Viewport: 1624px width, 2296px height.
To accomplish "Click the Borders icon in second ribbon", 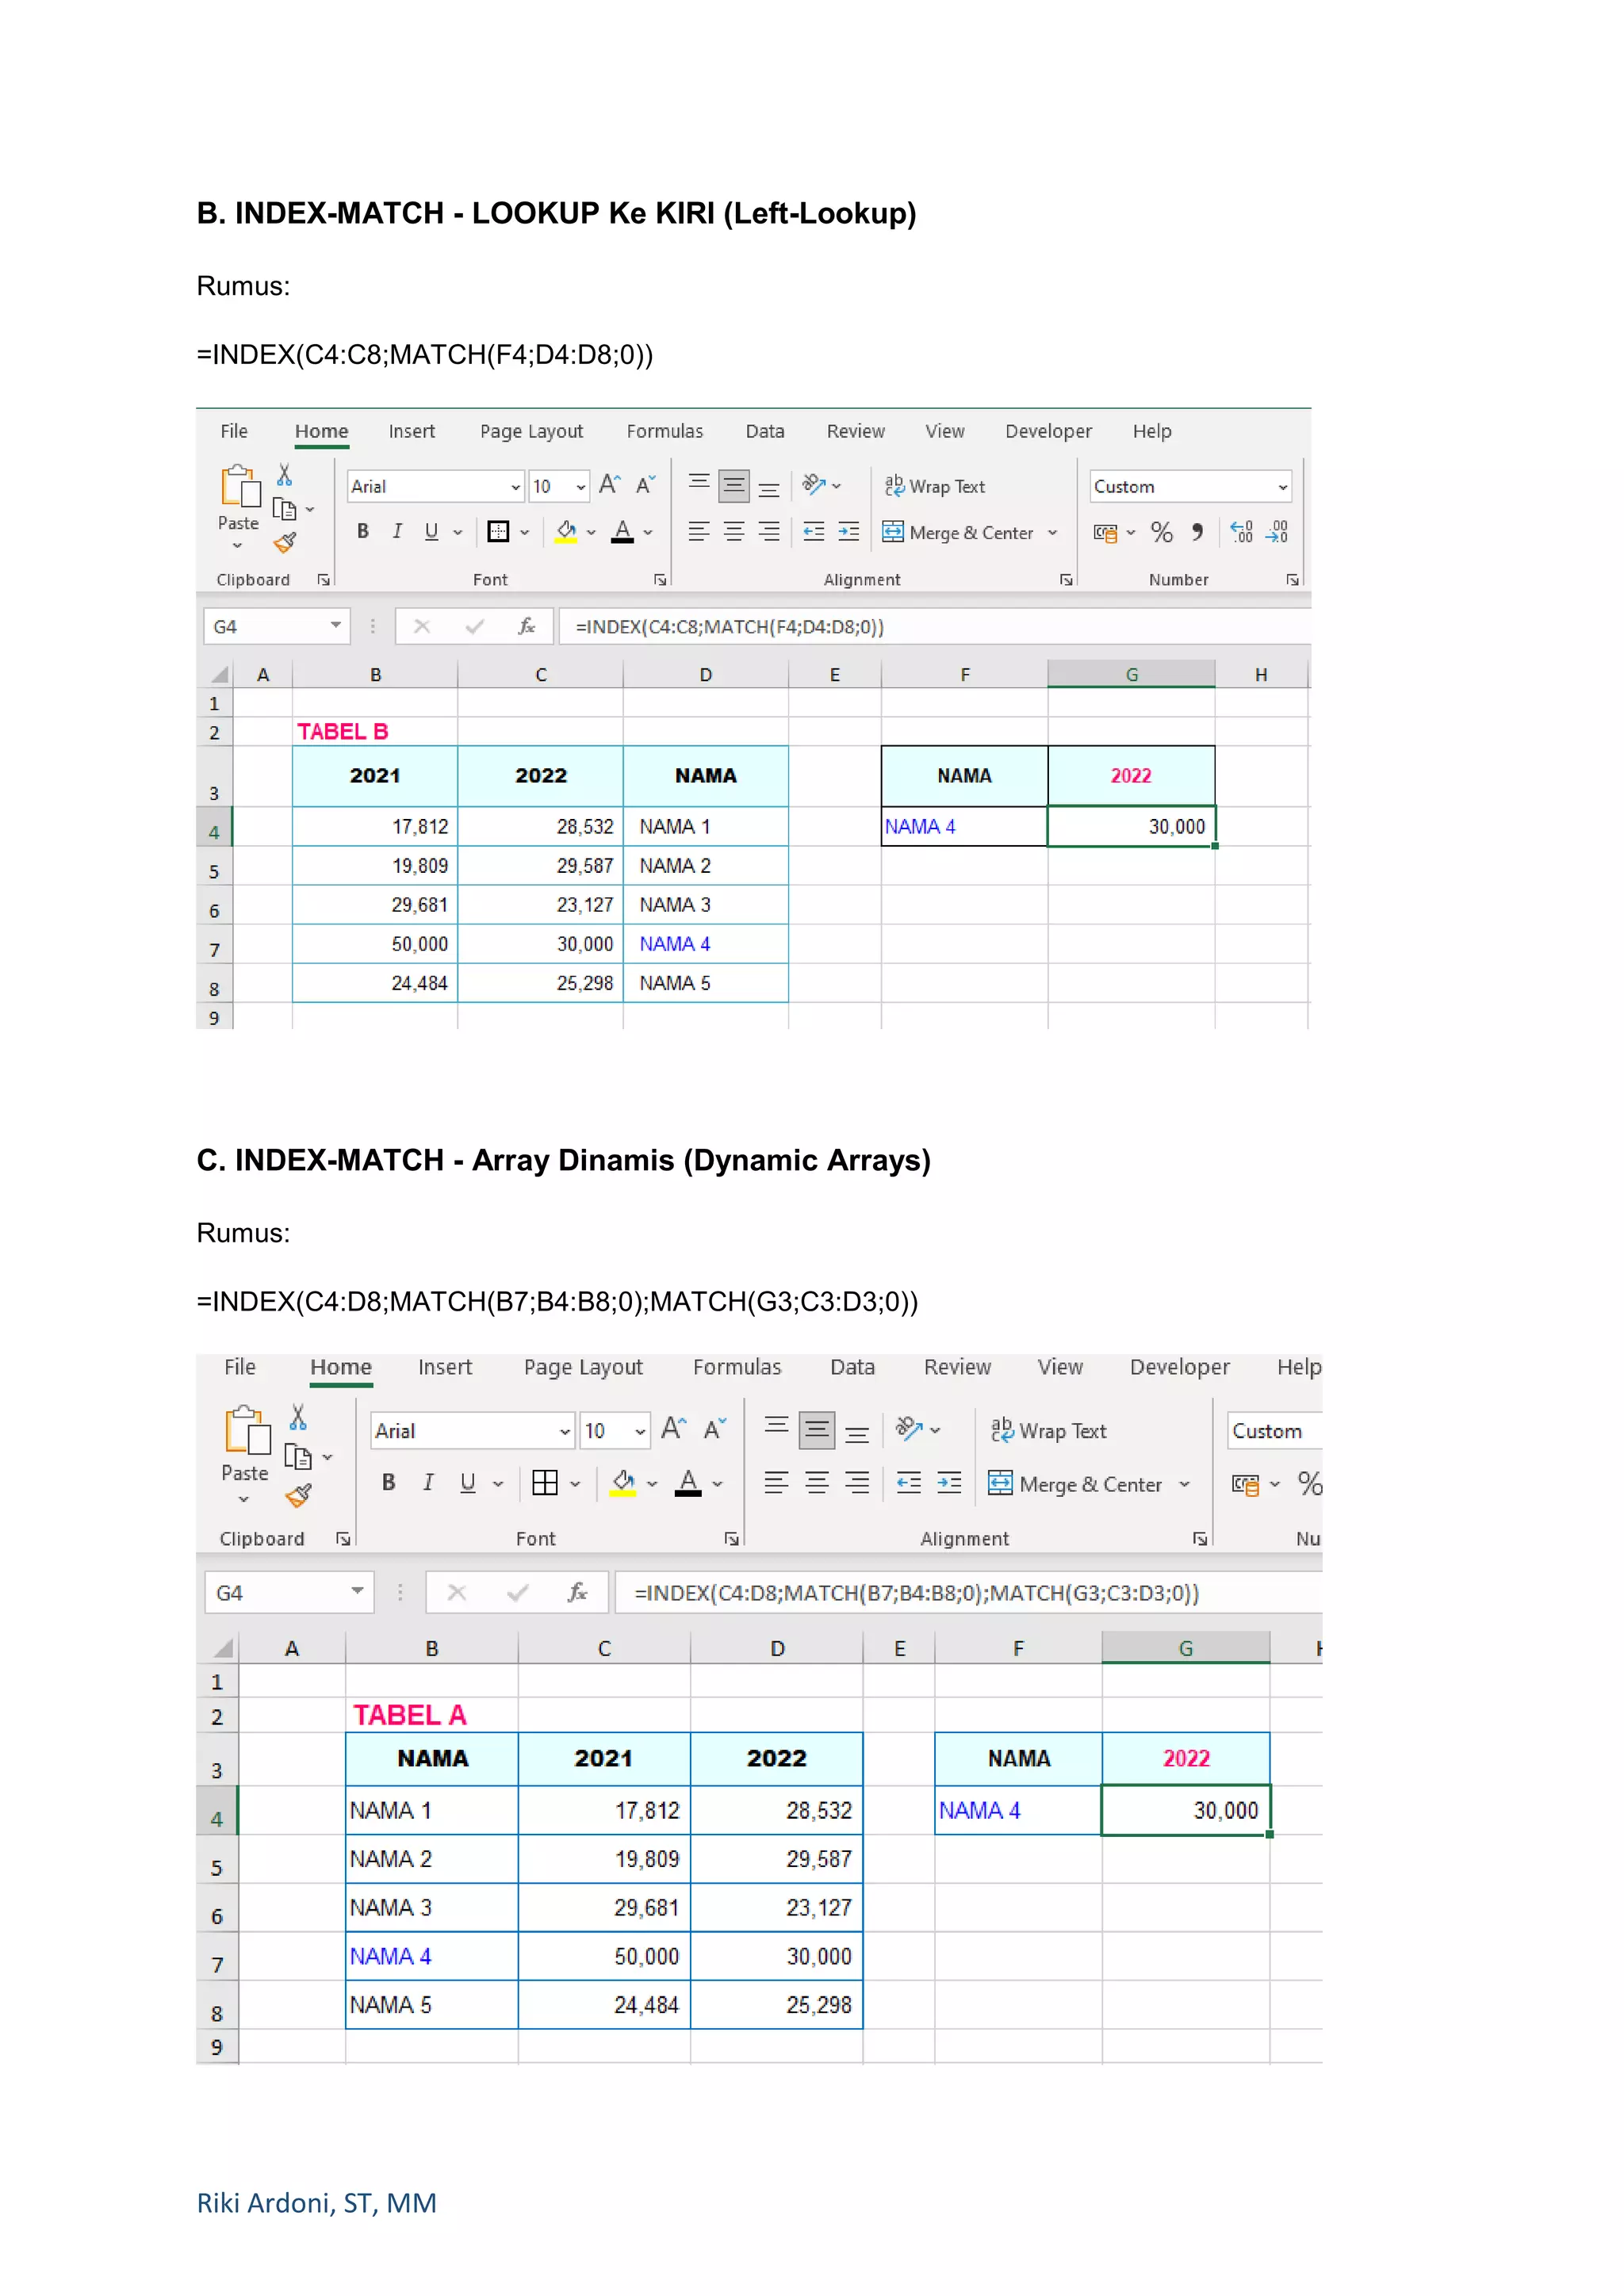I will pyautogui.click(x=545, y=1483).
